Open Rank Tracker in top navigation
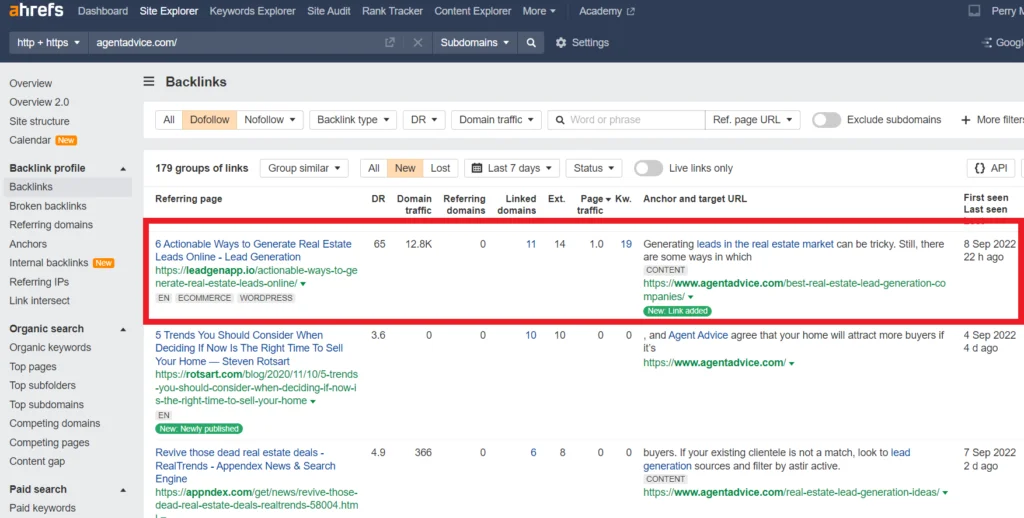 392,11
